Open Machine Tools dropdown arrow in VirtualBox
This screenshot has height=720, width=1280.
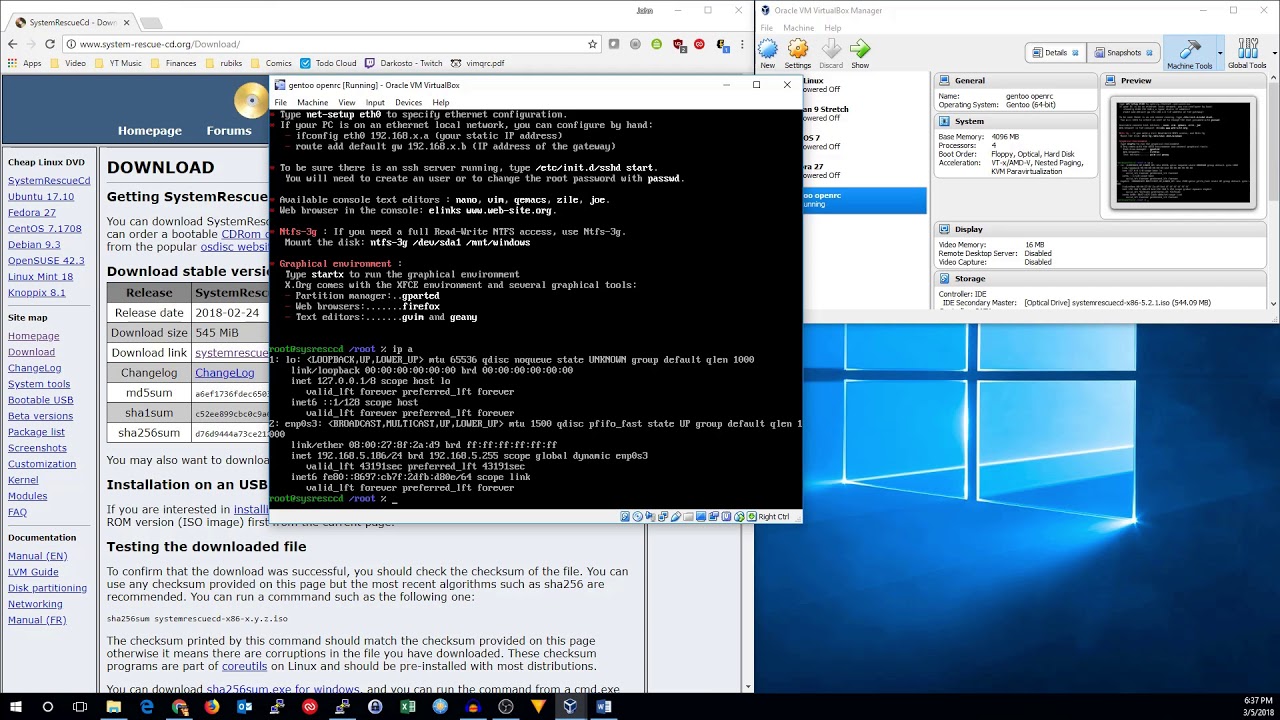[1220, 53]
